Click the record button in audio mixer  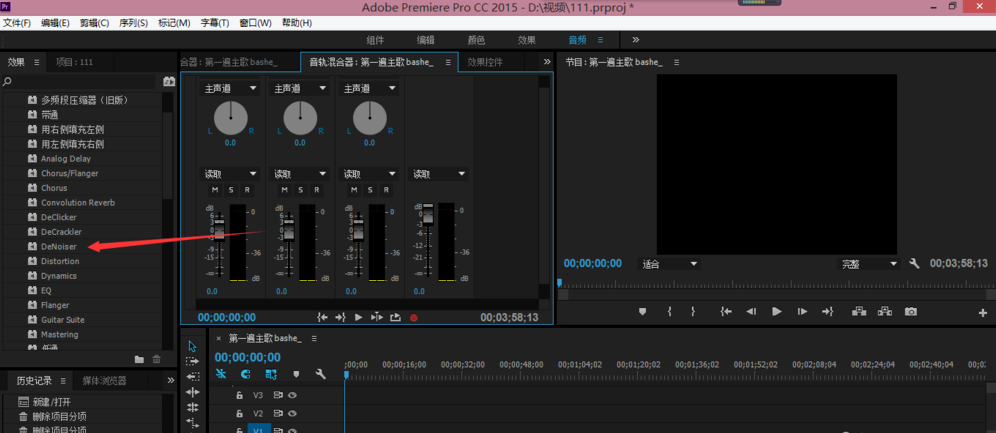(414, 317)
